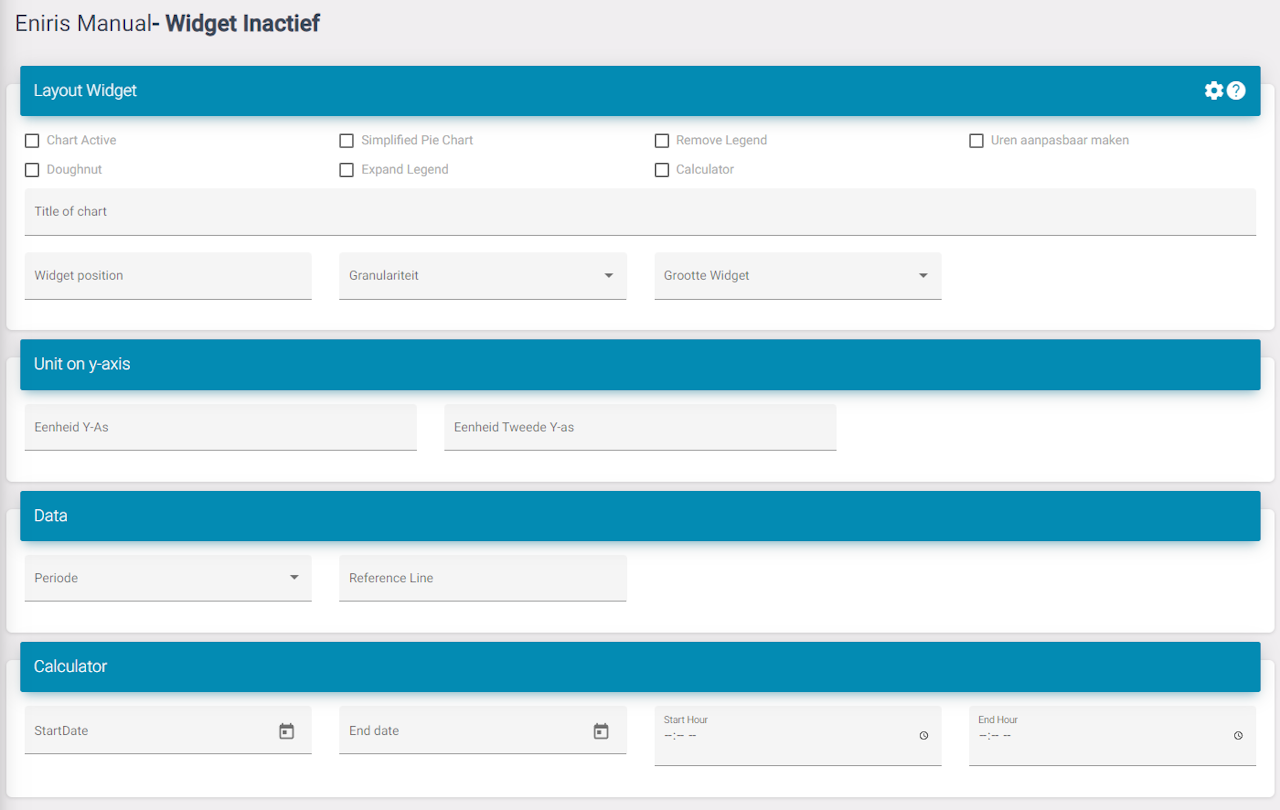Open the End date calendar picker icon

(x=601, y=731)
